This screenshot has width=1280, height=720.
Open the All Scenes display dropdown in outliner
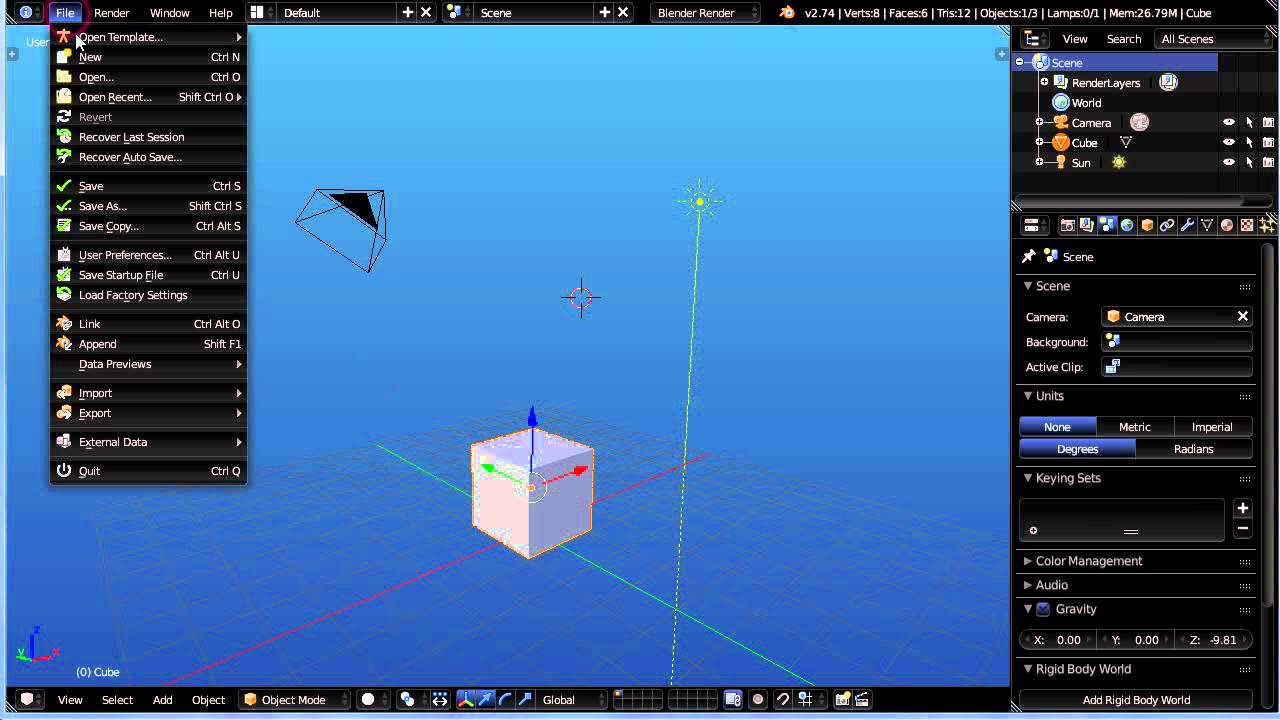[x=1214, y=39]
